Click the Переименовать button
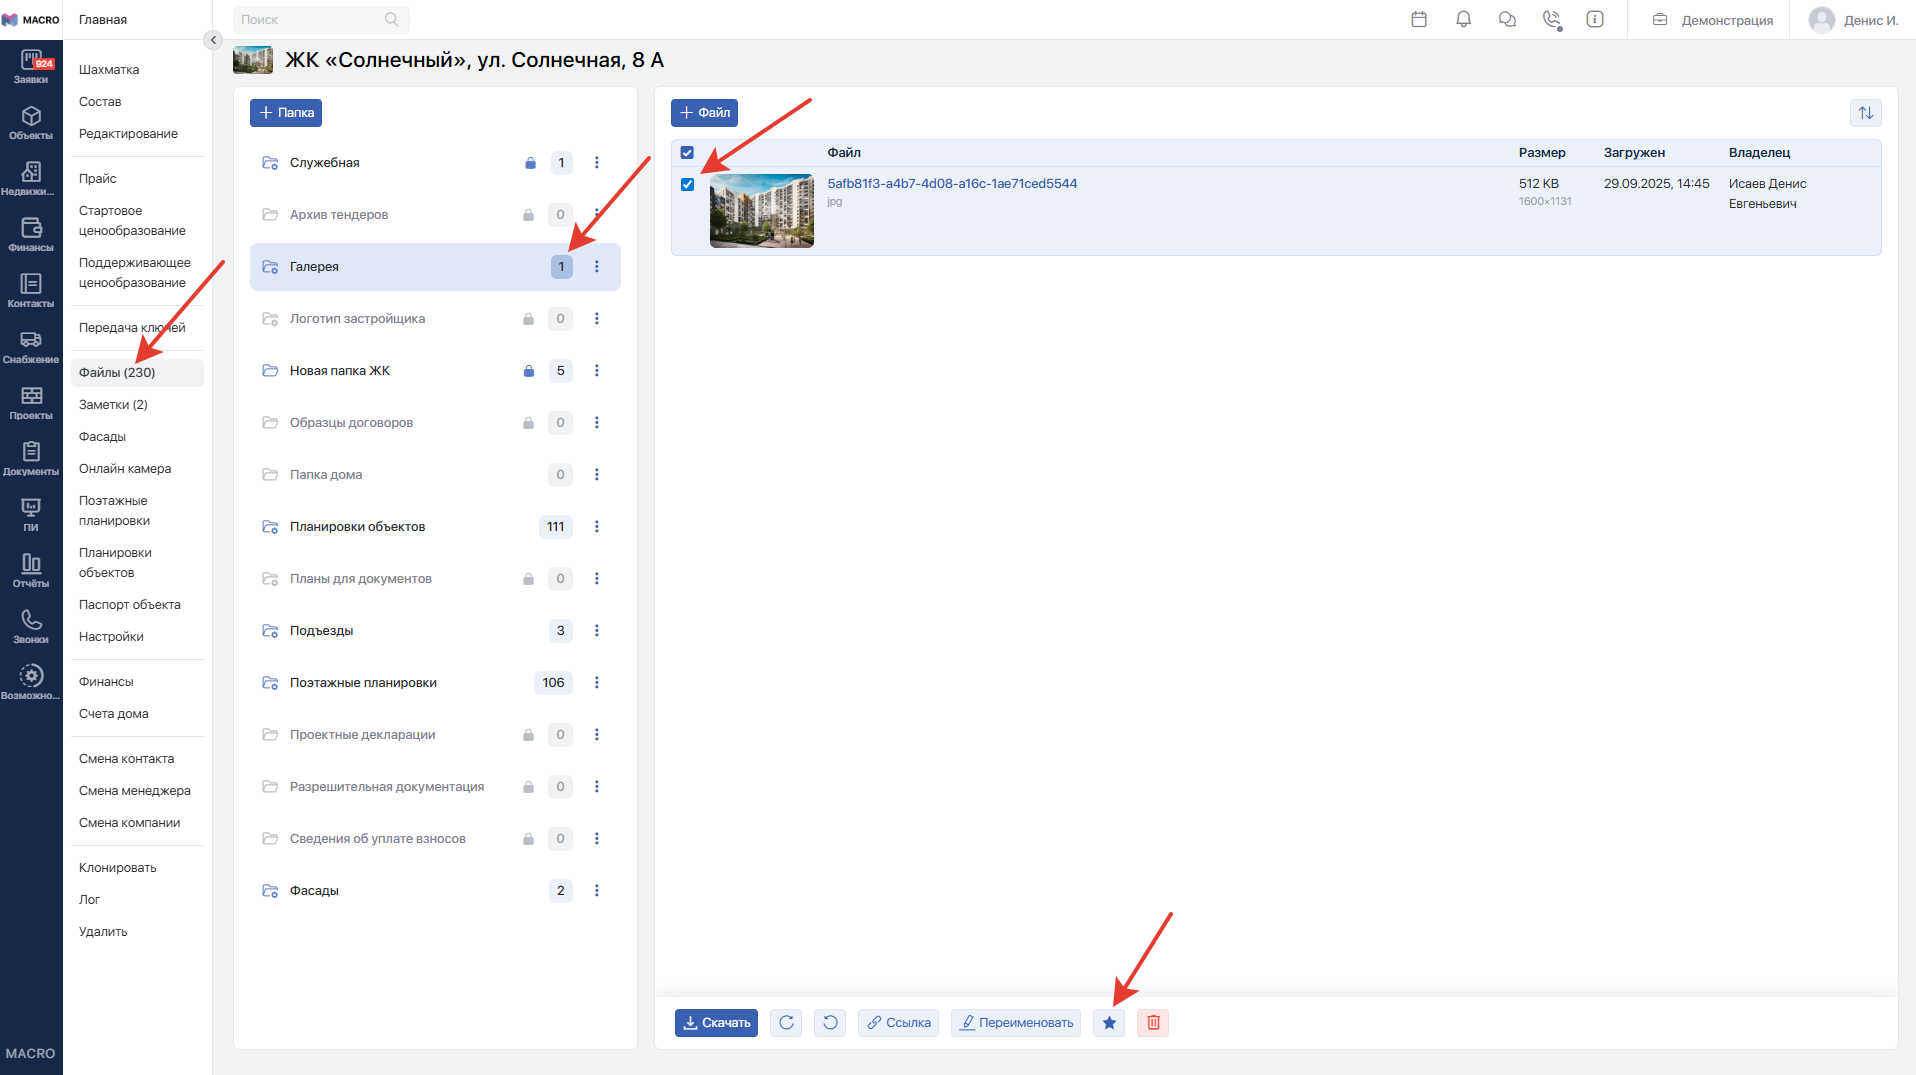Screen dimensions: 1916x1075 [x=1016, y=1022]
